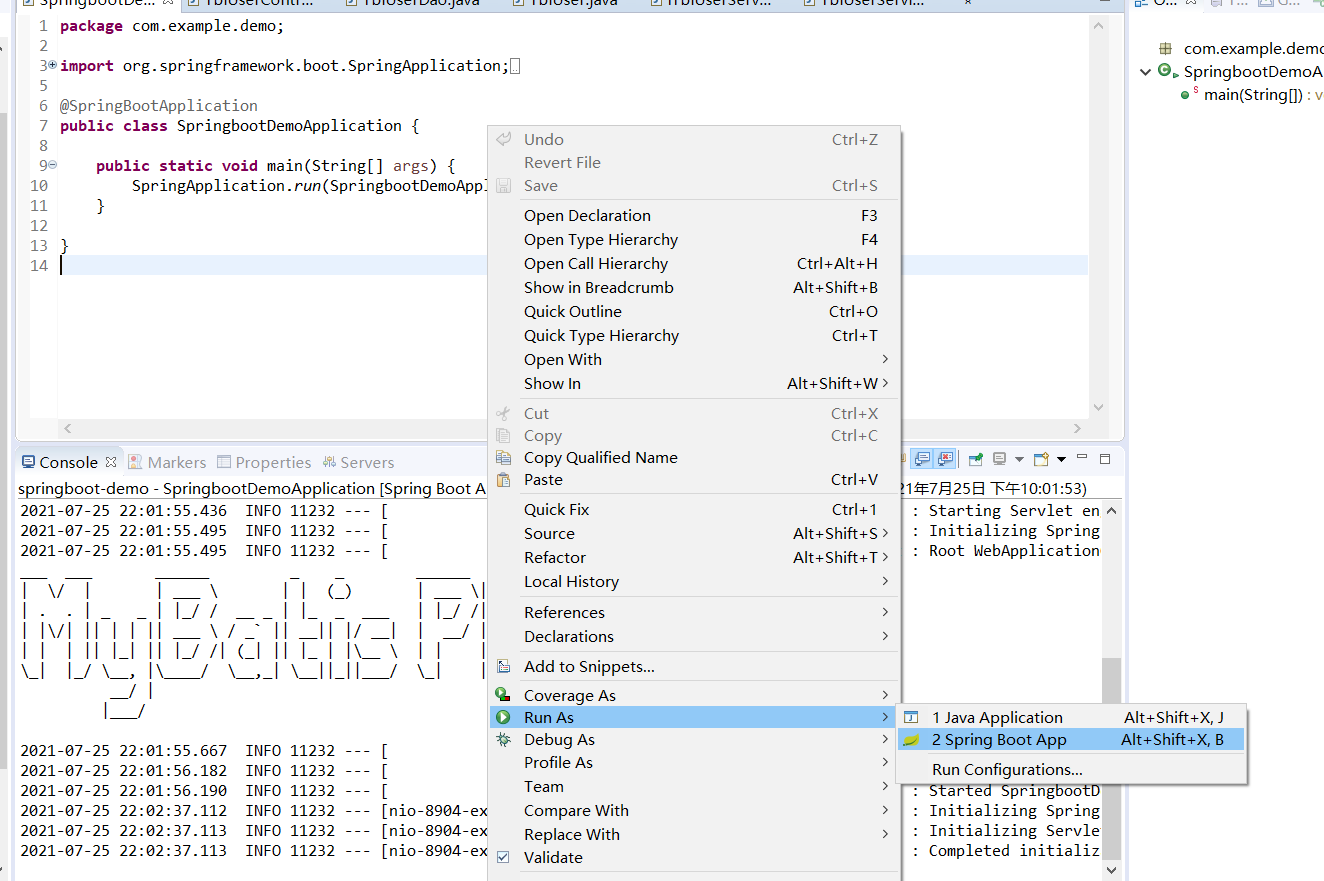Choose Quick Fix from the menu

[x=694, y=510]
